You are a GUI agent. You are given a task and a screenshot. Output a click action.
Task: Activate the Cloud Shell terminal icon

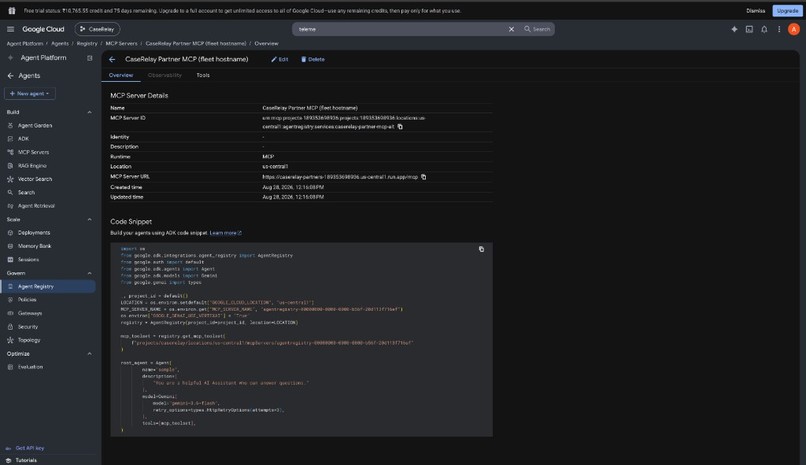tap(749, 29)
